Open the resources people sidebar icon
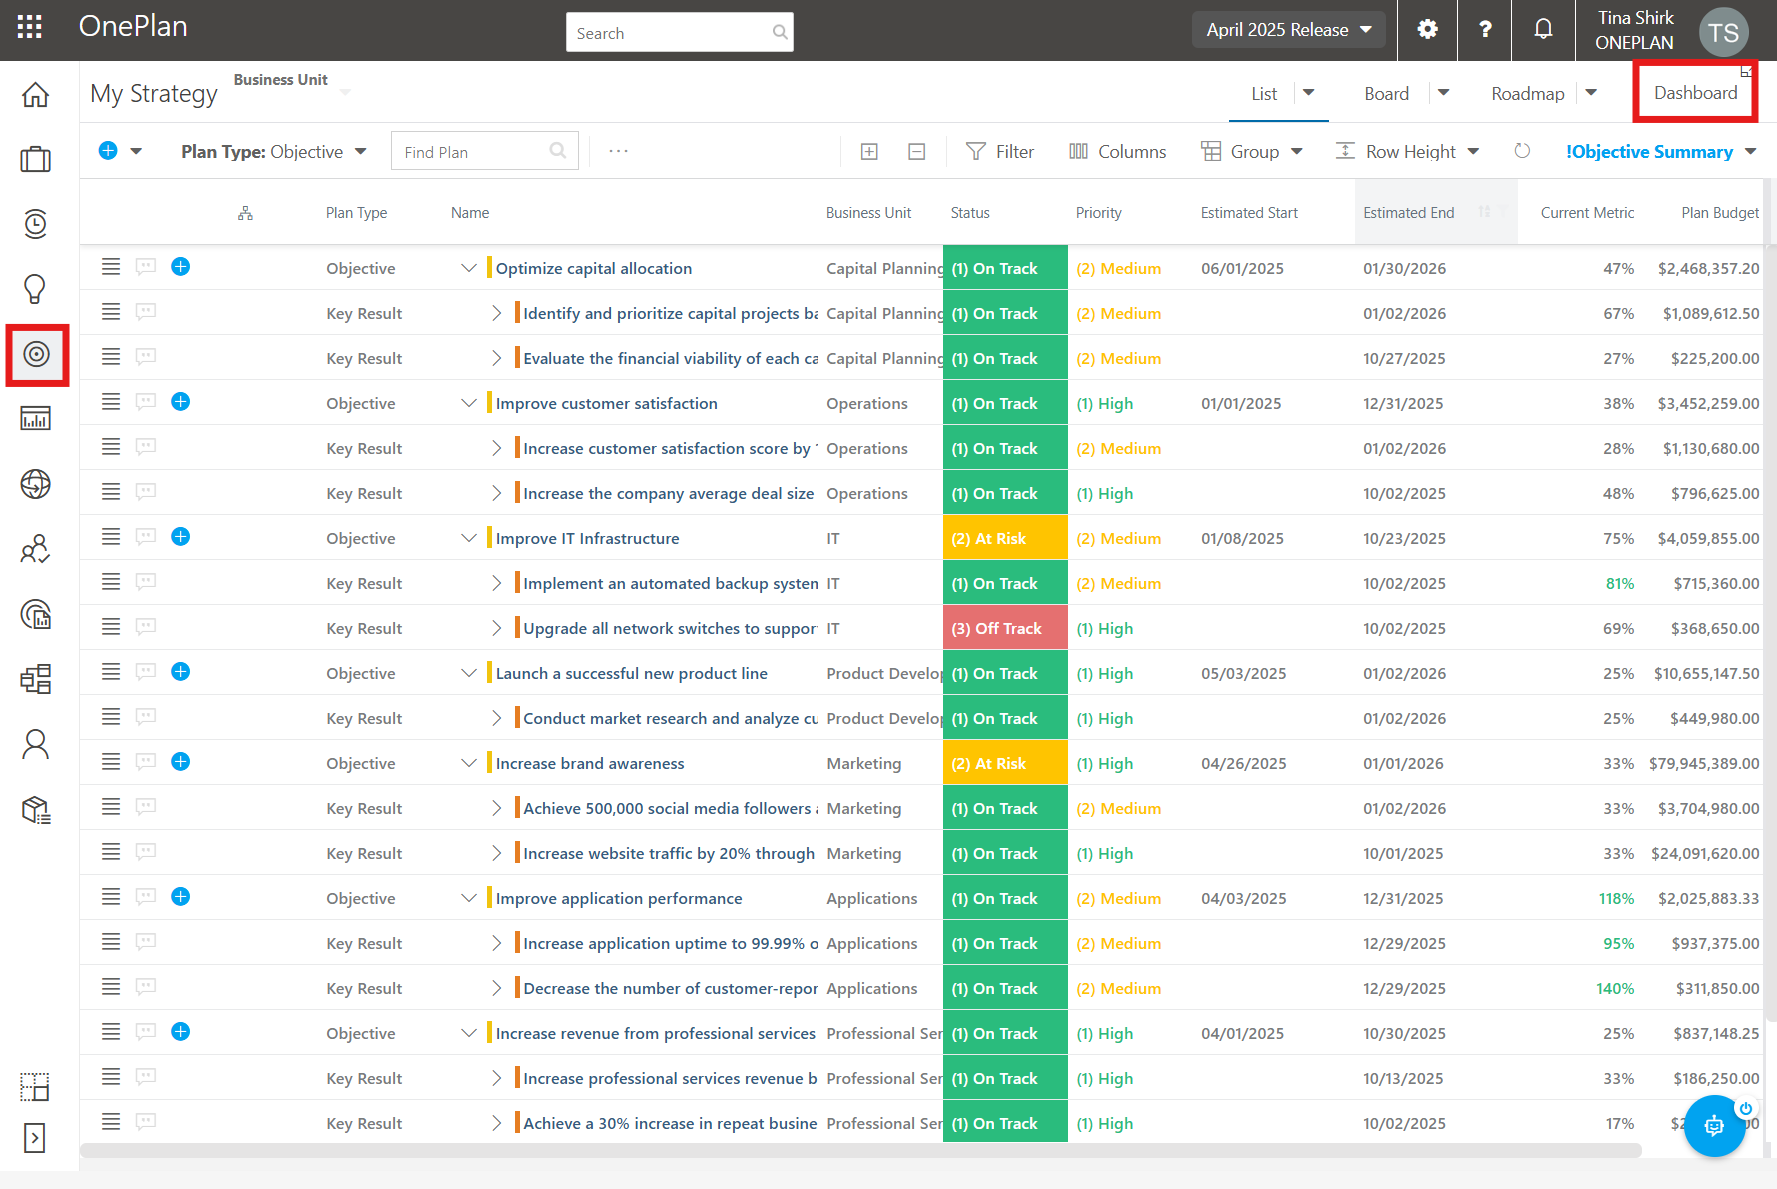This screenshot has height=1189, width=1777. tap(36, 549)
